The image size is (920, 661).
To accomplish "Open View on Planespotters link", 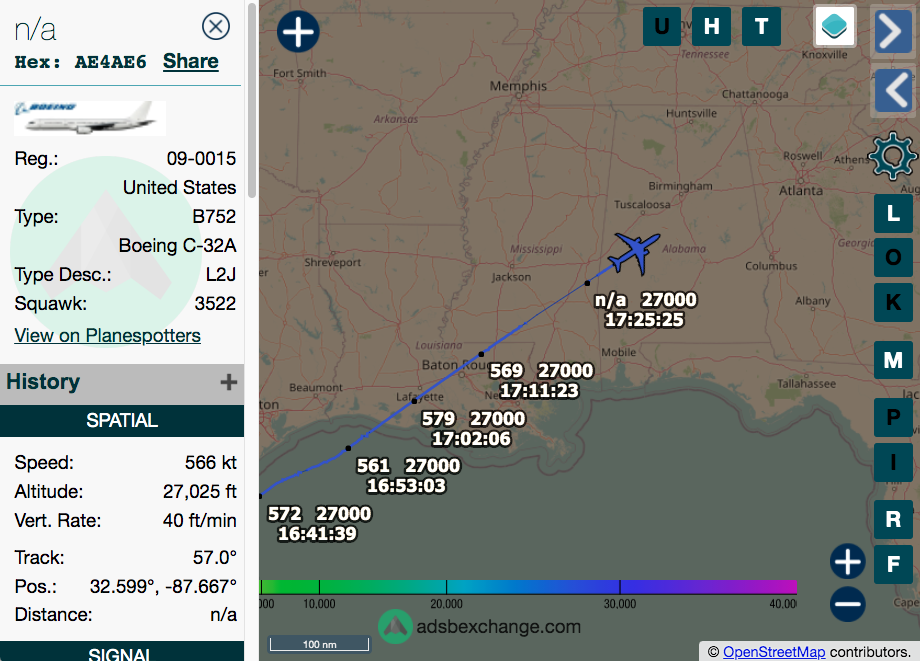I will (x=107, y=335).
